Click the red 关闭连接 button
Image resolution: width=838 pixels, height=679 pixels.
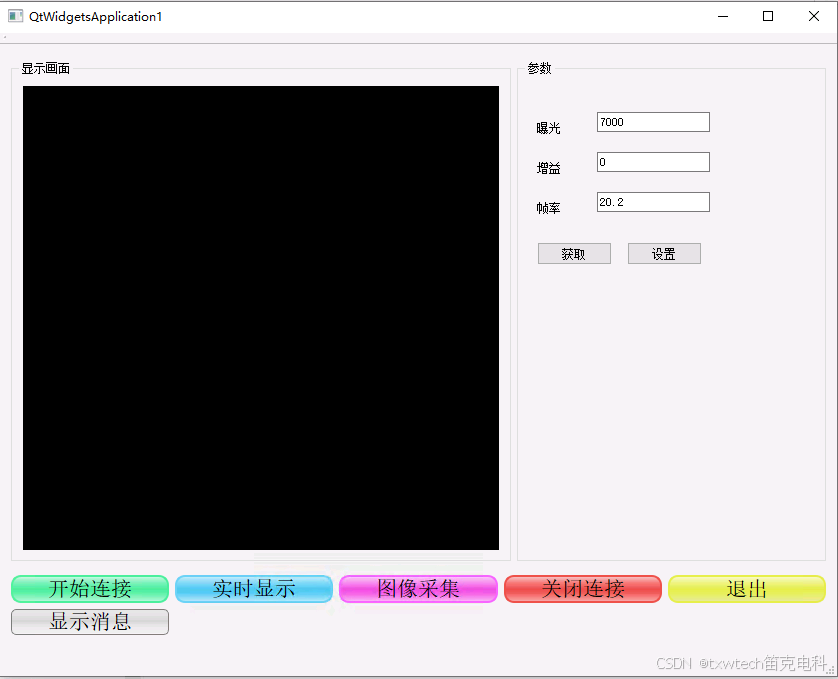click(583, 589)
